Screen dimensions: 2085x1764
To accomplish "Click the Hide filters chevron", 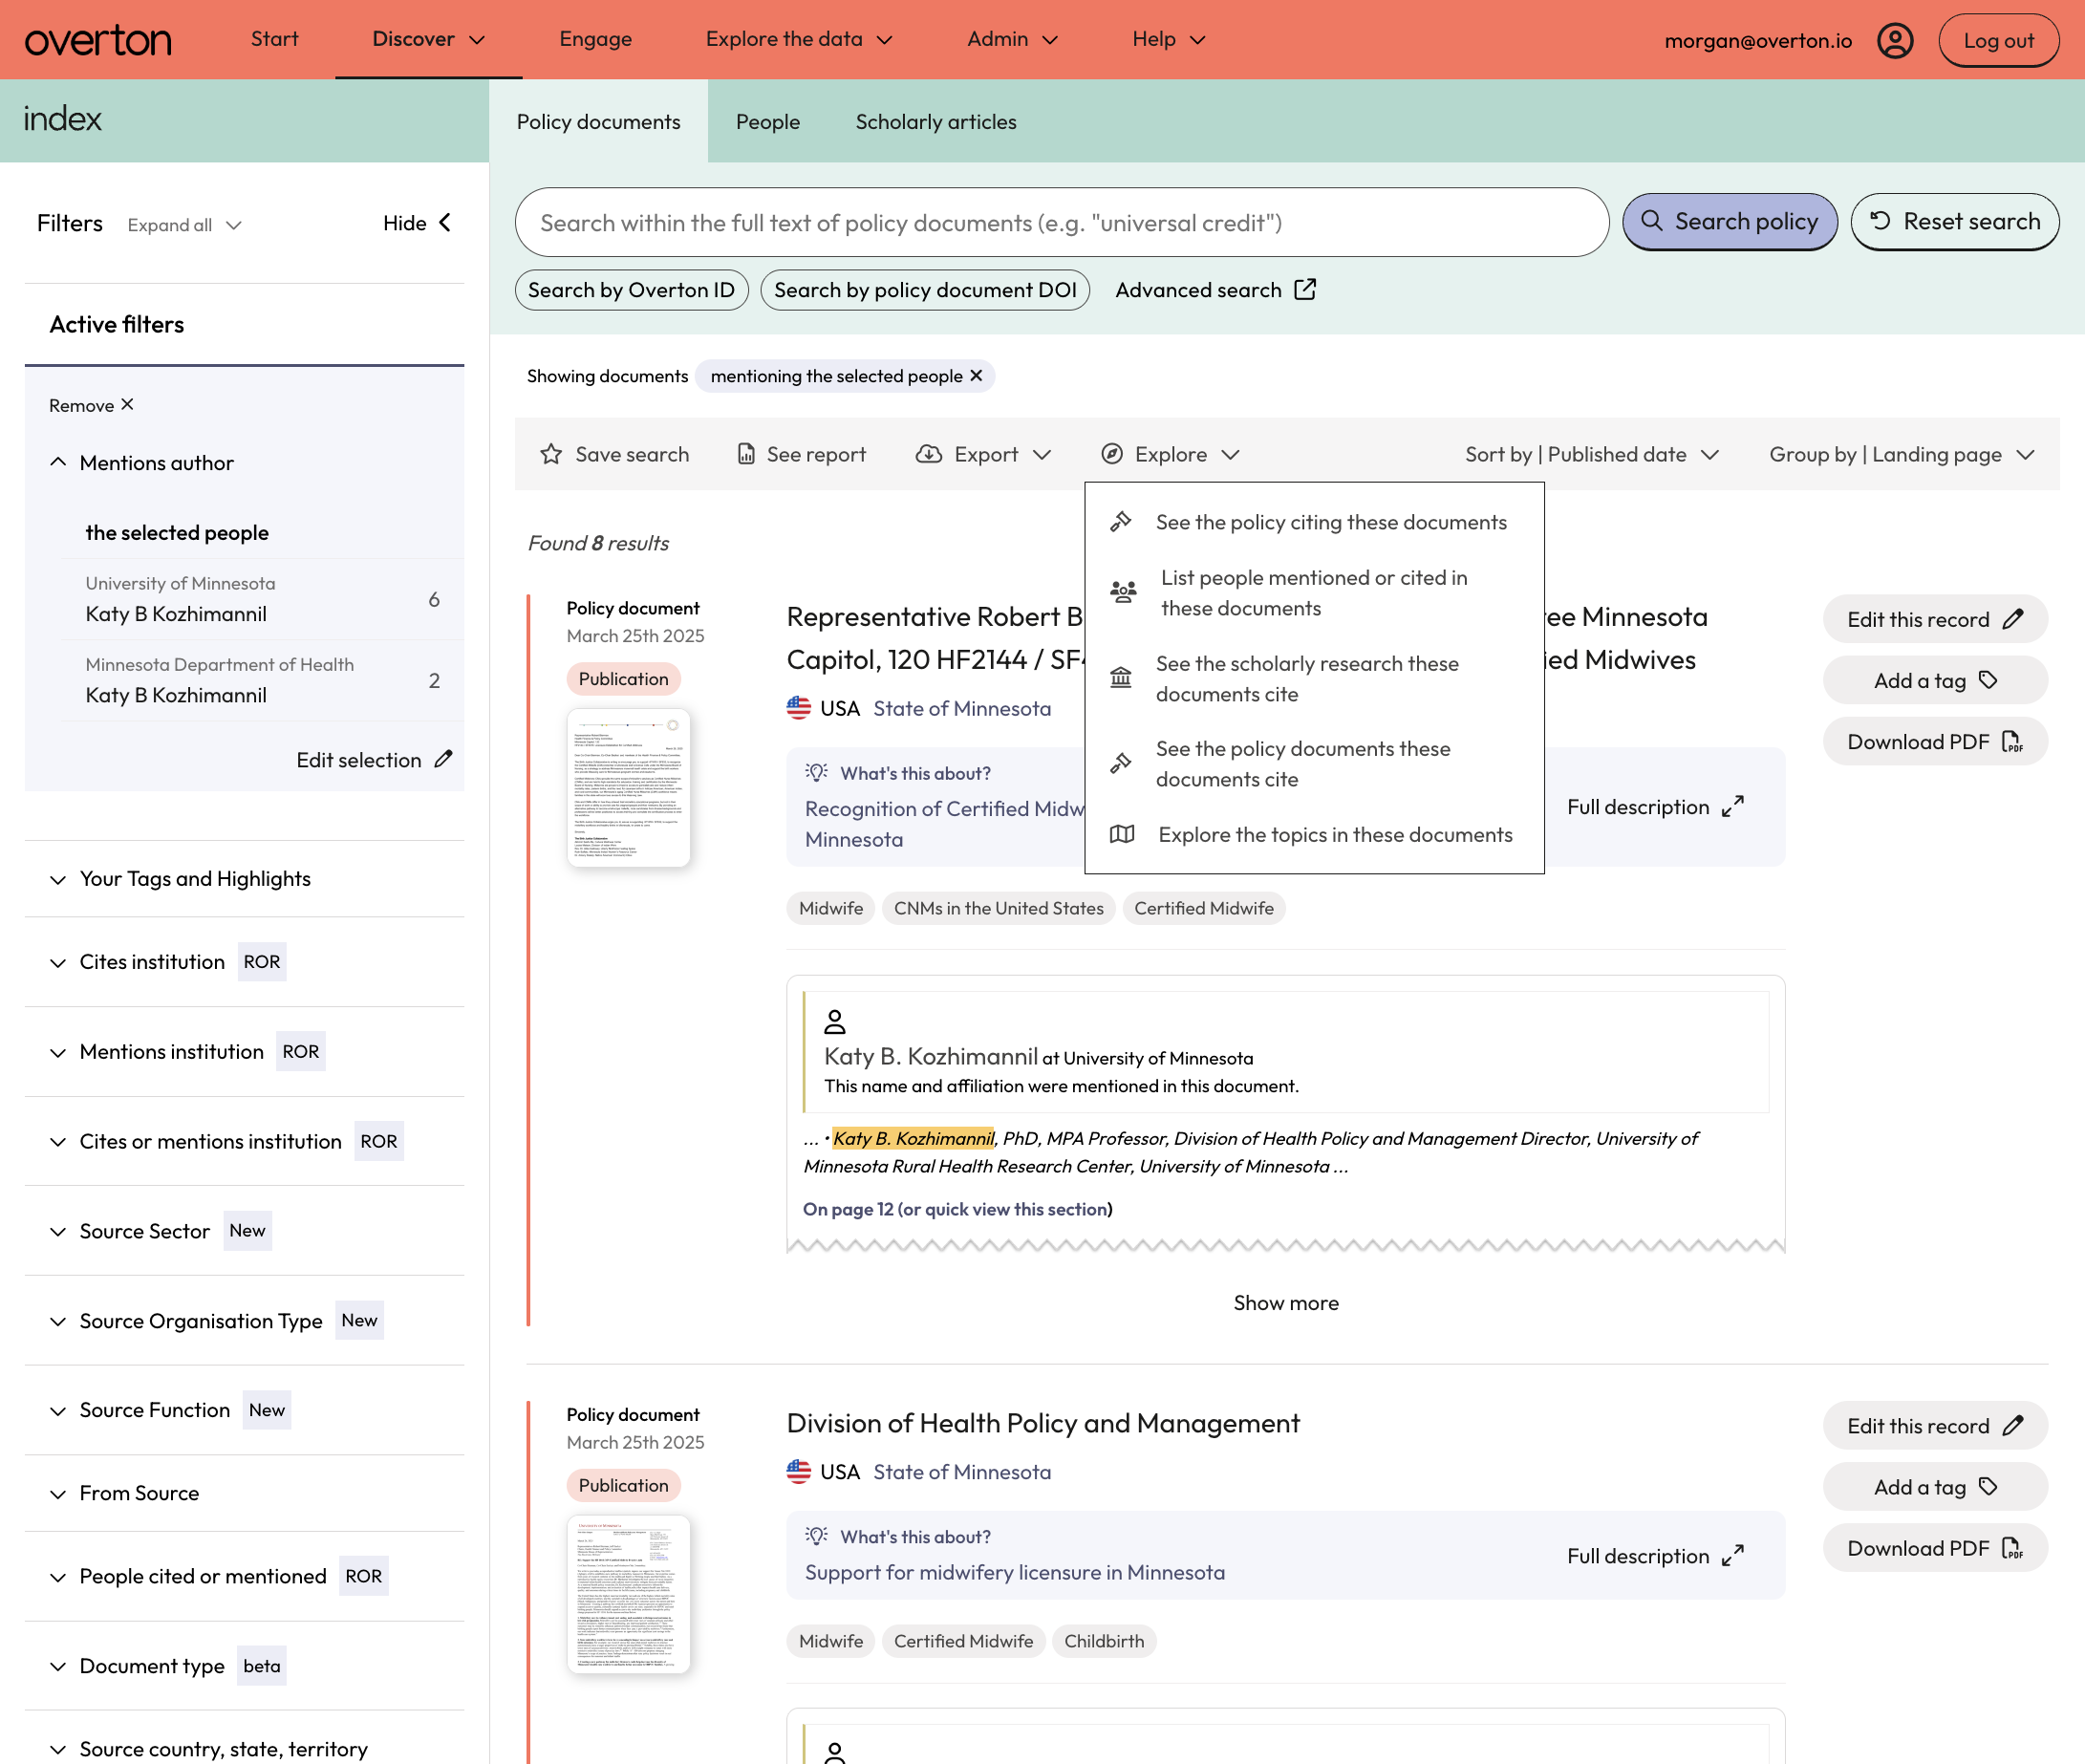I will (x=445, y=222).
